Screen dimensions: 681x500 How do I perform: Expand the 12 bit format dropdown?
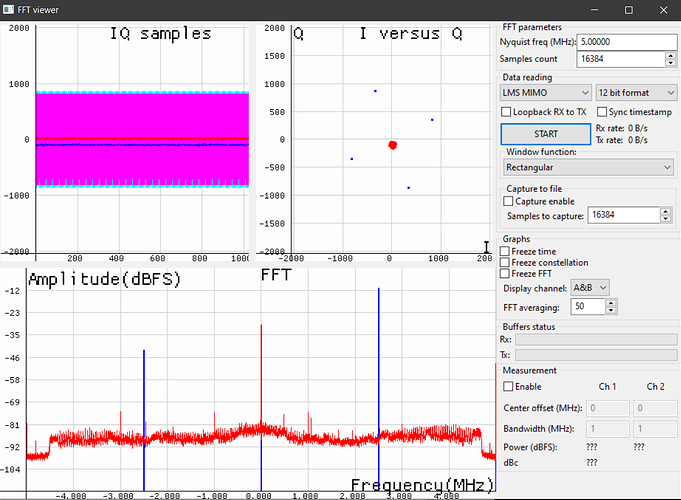[636, 92]
